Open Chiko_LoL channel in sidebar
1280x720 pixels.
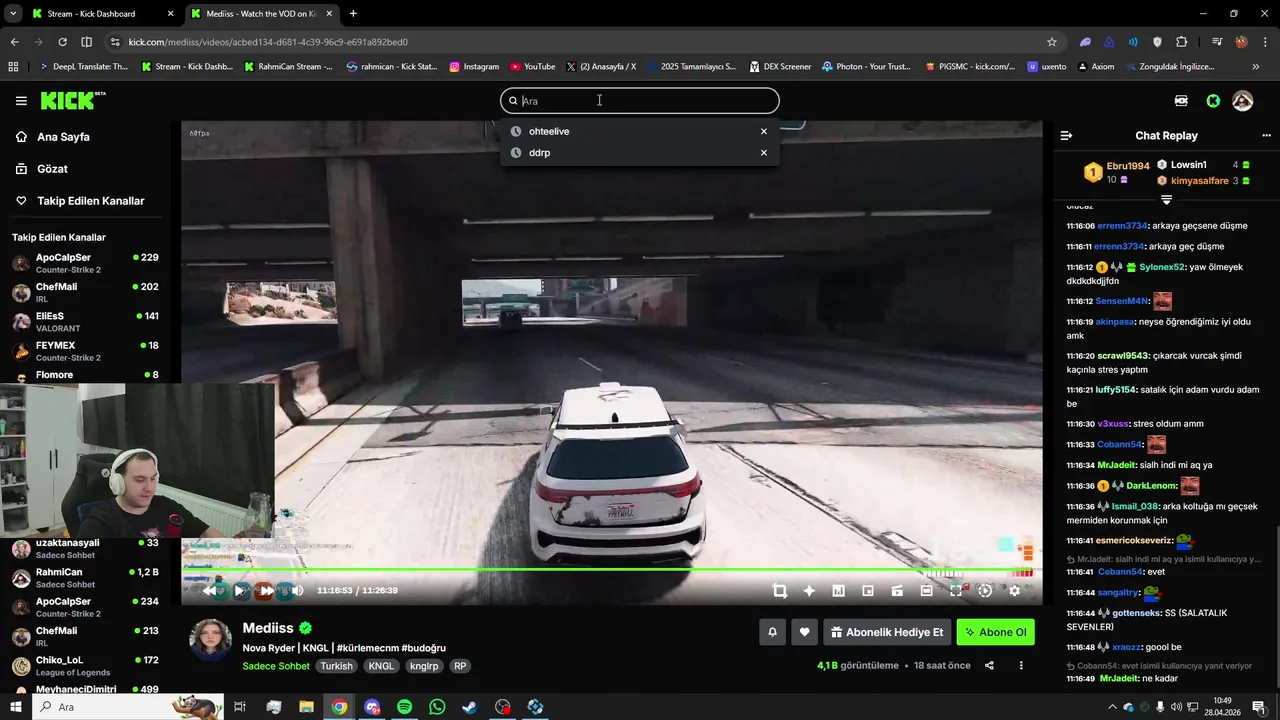(x=85, y=666)
